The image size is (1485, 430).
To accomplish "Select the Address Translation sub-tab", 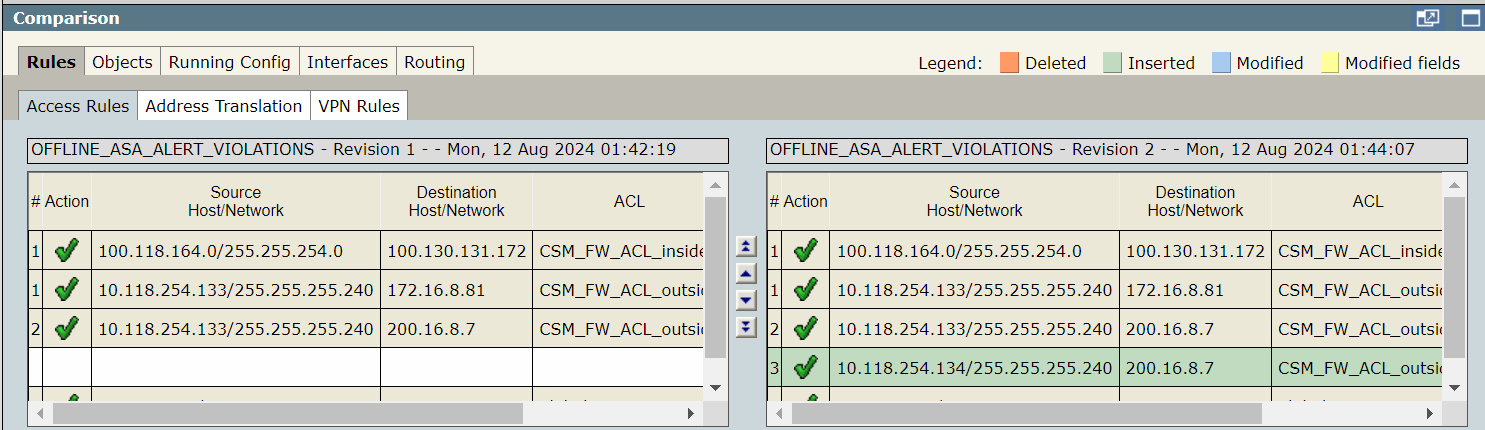I will point(223,106).
